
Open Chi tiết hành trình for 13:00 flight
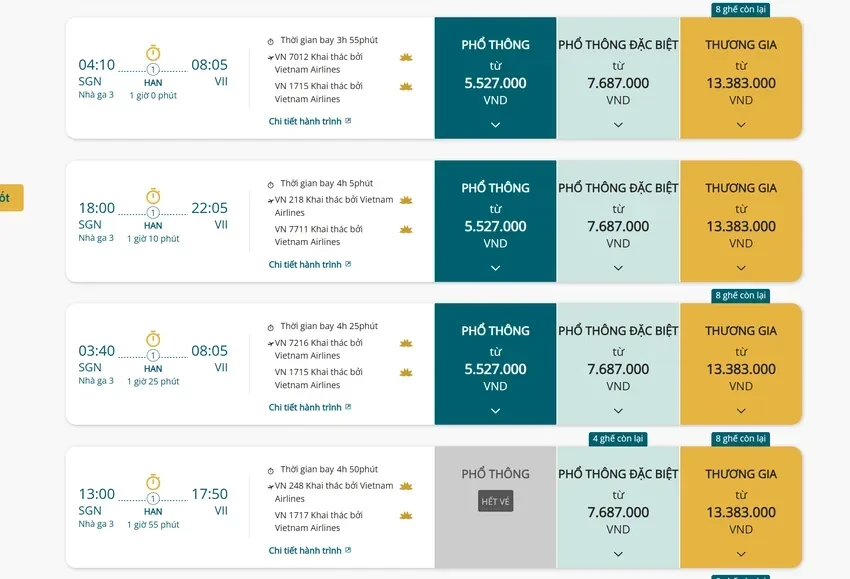(310, 551)
